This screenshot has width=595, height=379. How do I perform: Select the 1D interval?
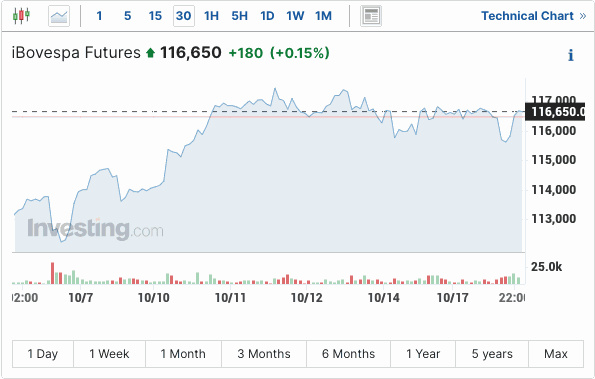(267, 16)
